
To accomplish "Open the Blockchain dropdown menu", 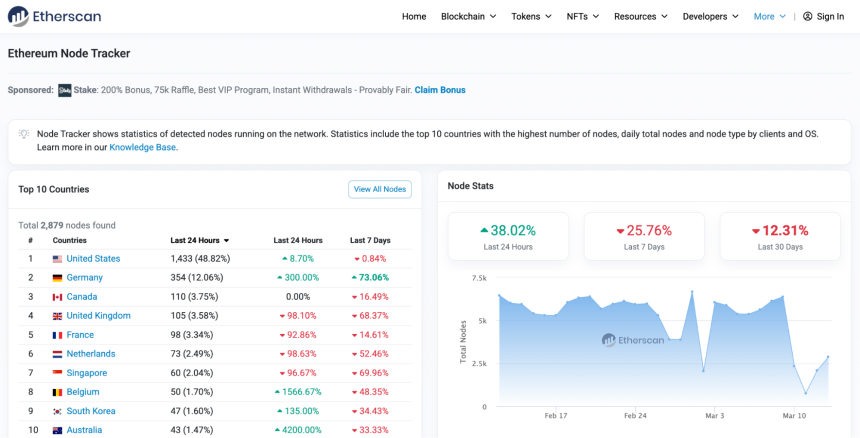I will click(x=468, y=16).
